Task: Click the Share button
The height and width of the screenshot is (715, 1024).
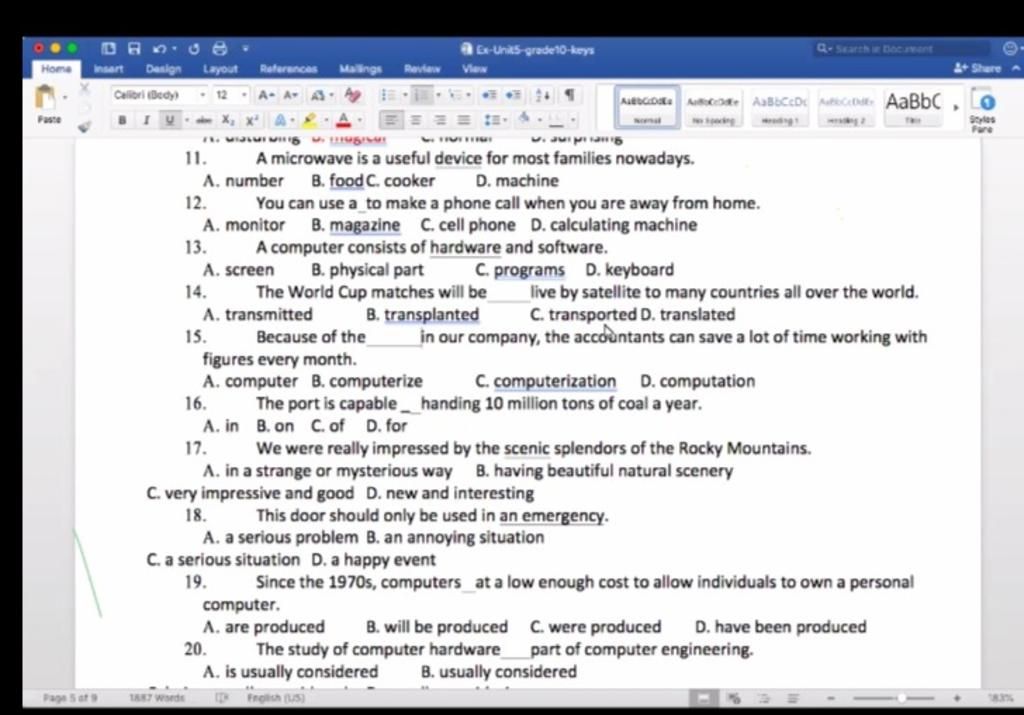Action: [978, 69]
